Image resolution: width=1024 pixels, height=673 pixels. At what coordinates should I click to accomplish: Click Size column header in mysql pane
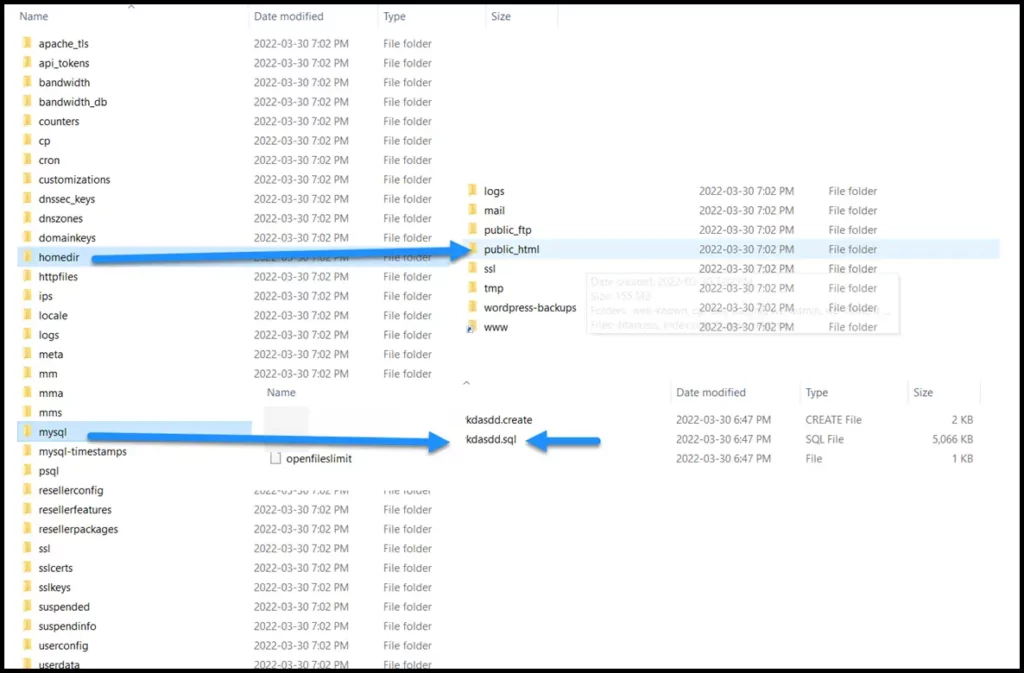[x=922, y=393]
